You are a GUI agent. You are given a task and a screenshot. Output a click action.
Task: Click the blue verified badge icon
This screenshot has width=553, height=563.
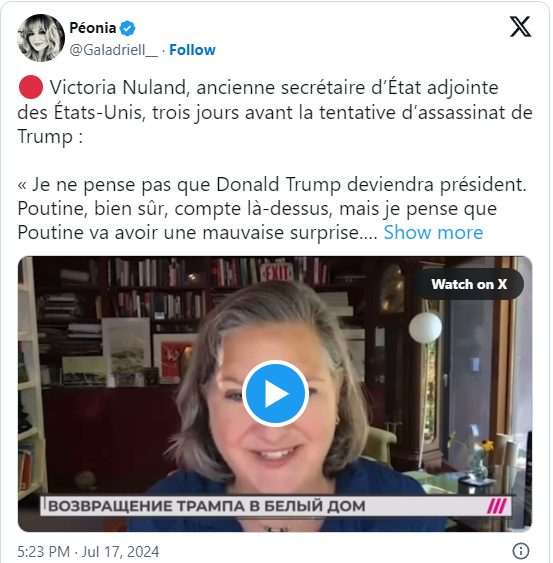[127, 28]
